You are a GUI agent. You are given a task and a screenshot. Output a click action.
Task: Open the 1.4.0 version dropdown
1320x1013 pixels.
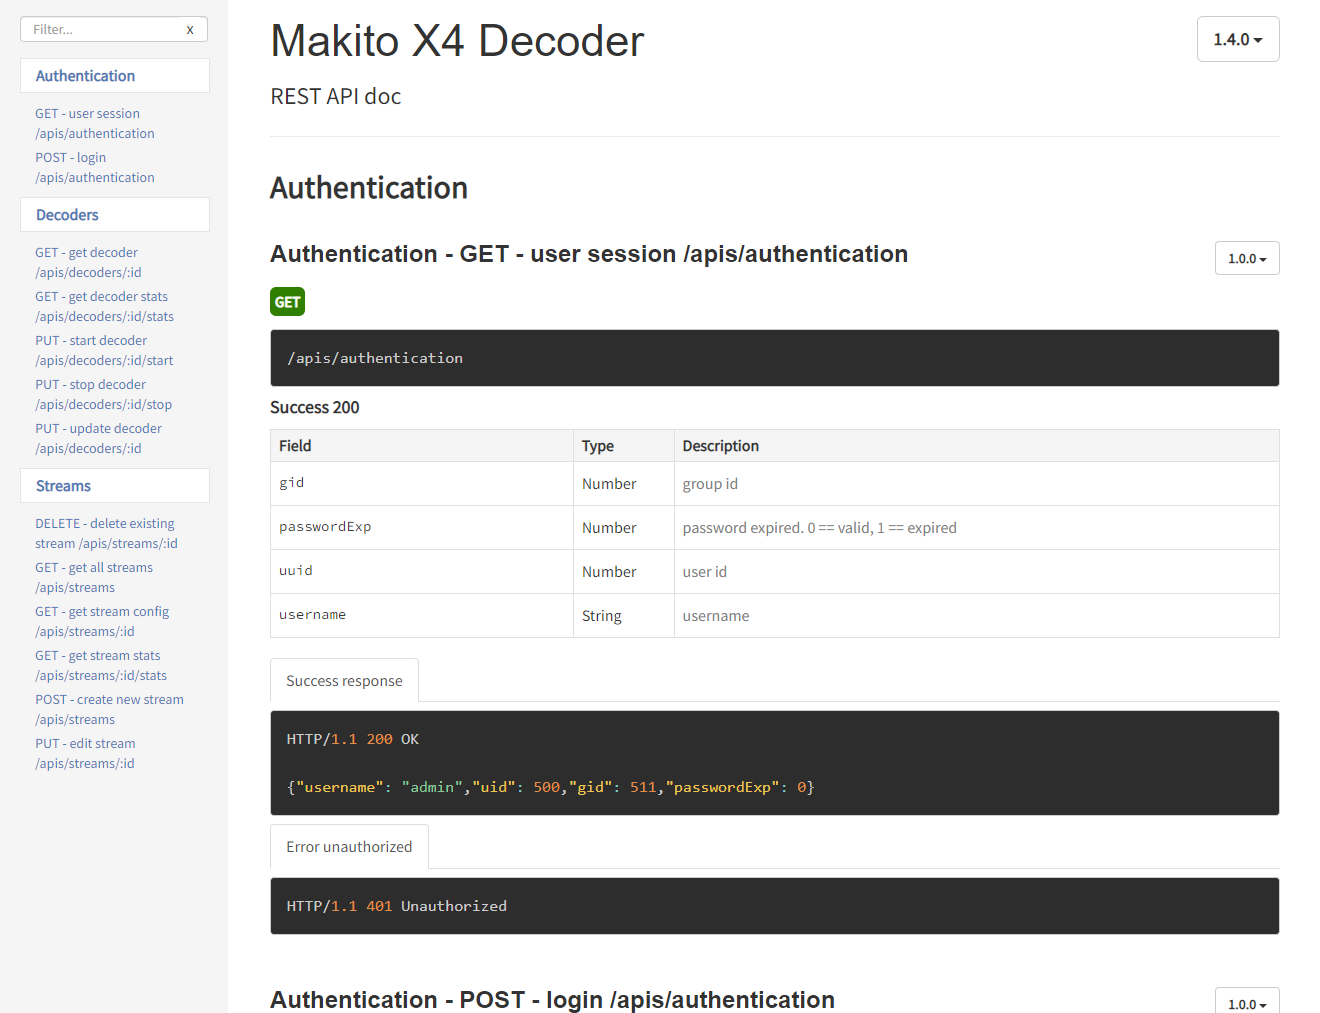point(1237,40)
